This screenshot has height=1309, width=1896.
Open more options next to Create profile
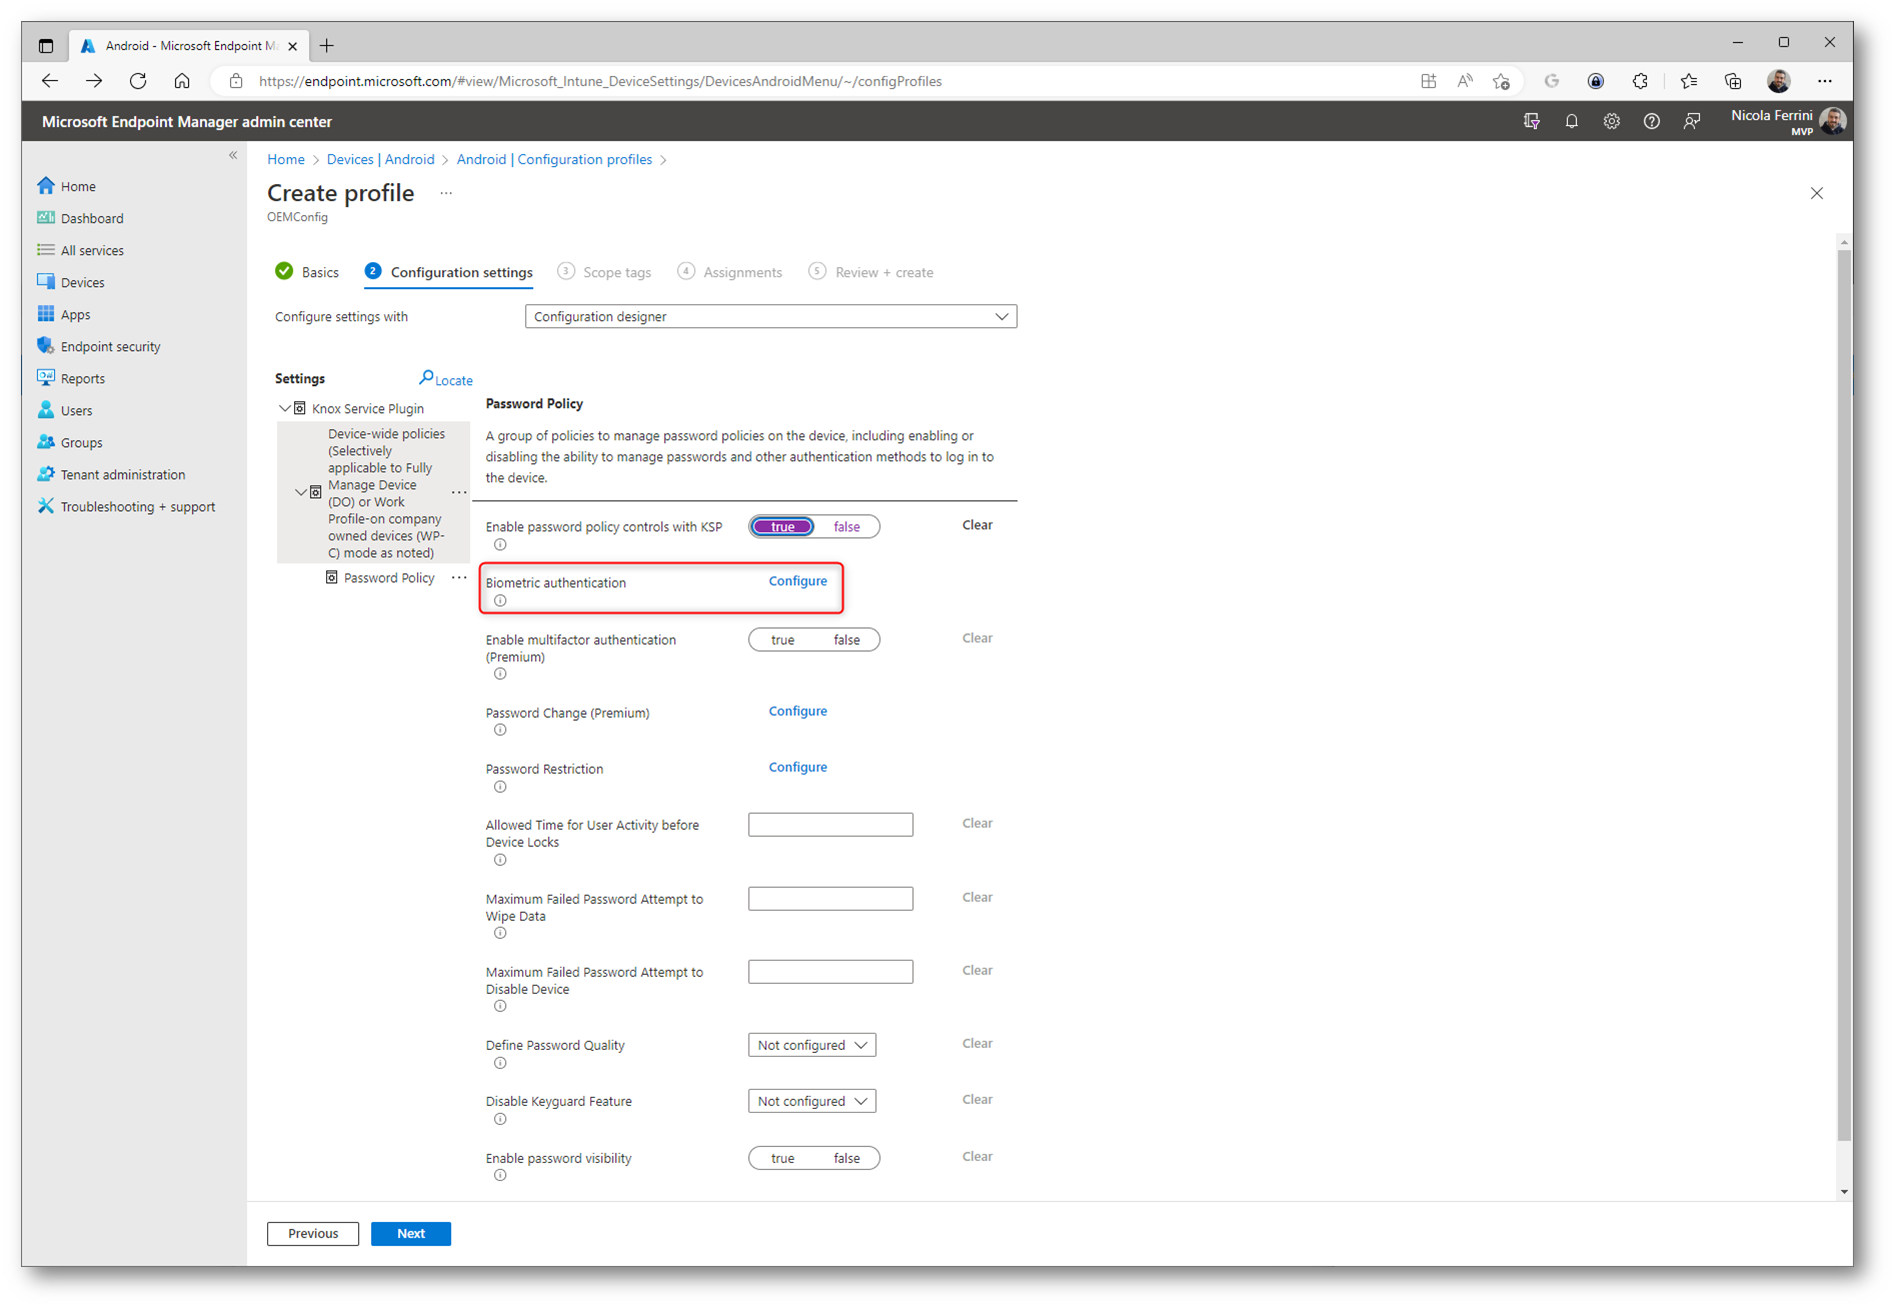point(446,193)
